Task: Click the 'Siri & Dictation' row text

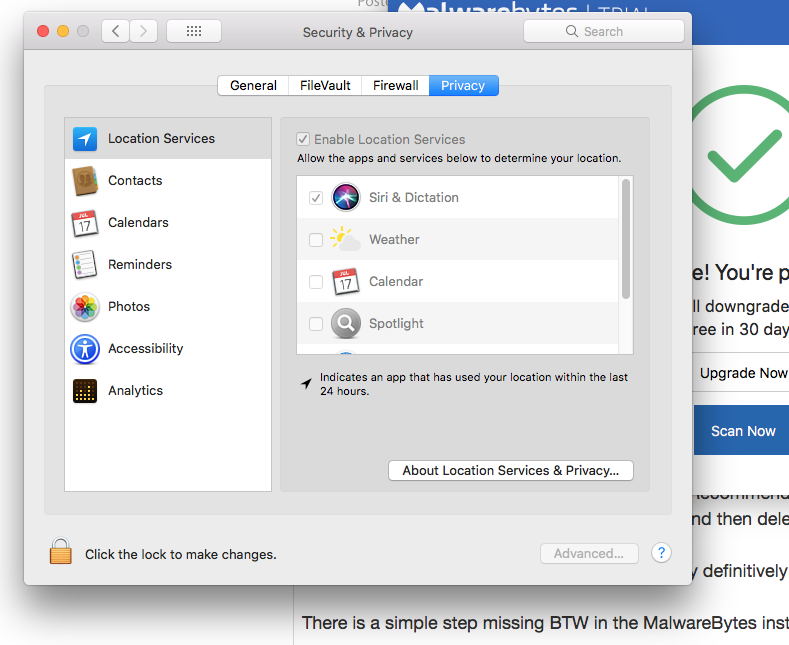Action: tap(414, 197)
